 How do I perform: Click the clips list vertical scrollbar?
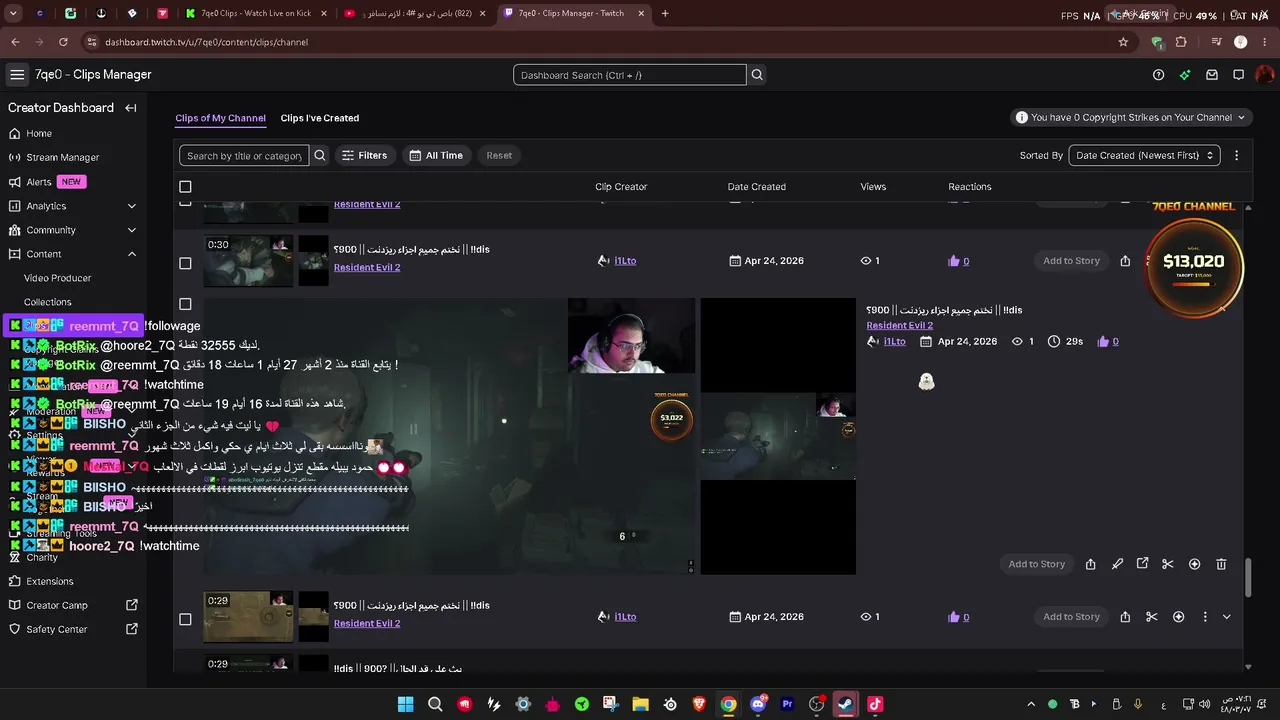pos(1248,578)
